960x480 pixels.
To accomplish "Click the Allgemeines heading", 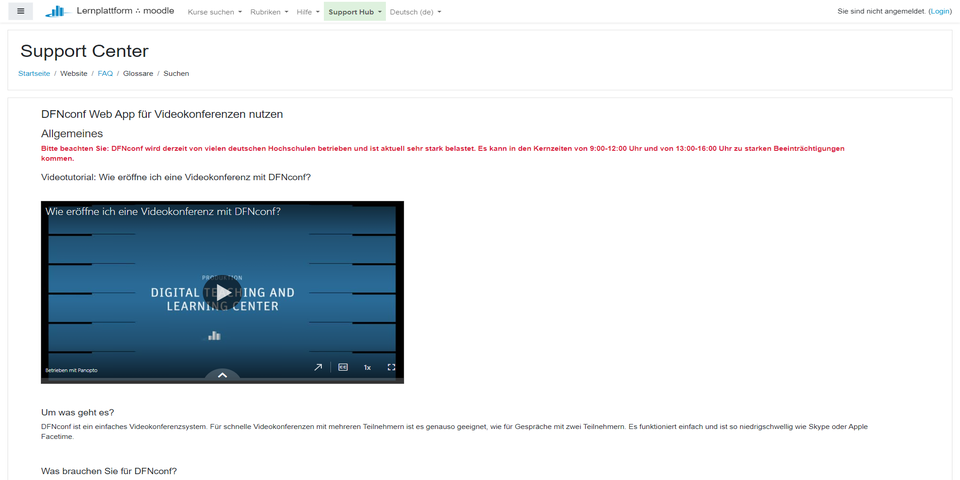I will [72, 133].
